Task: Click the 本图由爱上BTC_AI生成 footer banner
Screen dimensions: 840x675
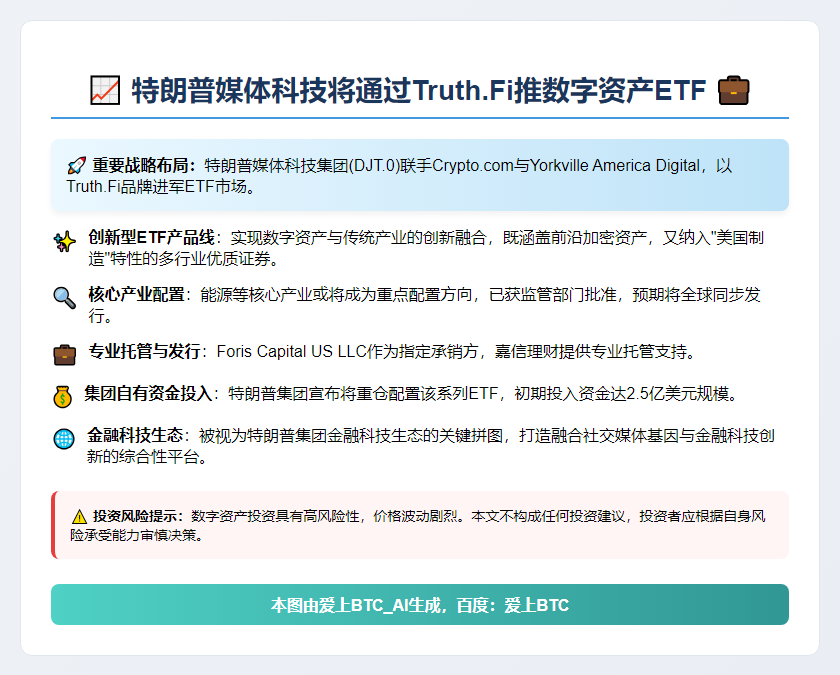Action: click(419, 604)
